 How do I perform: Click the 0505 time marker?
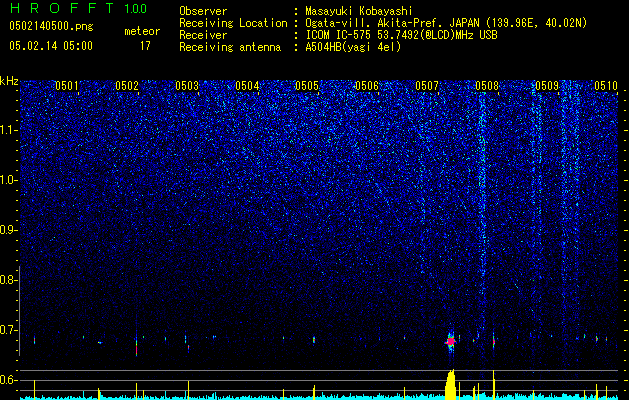click(x=307, y=86)
